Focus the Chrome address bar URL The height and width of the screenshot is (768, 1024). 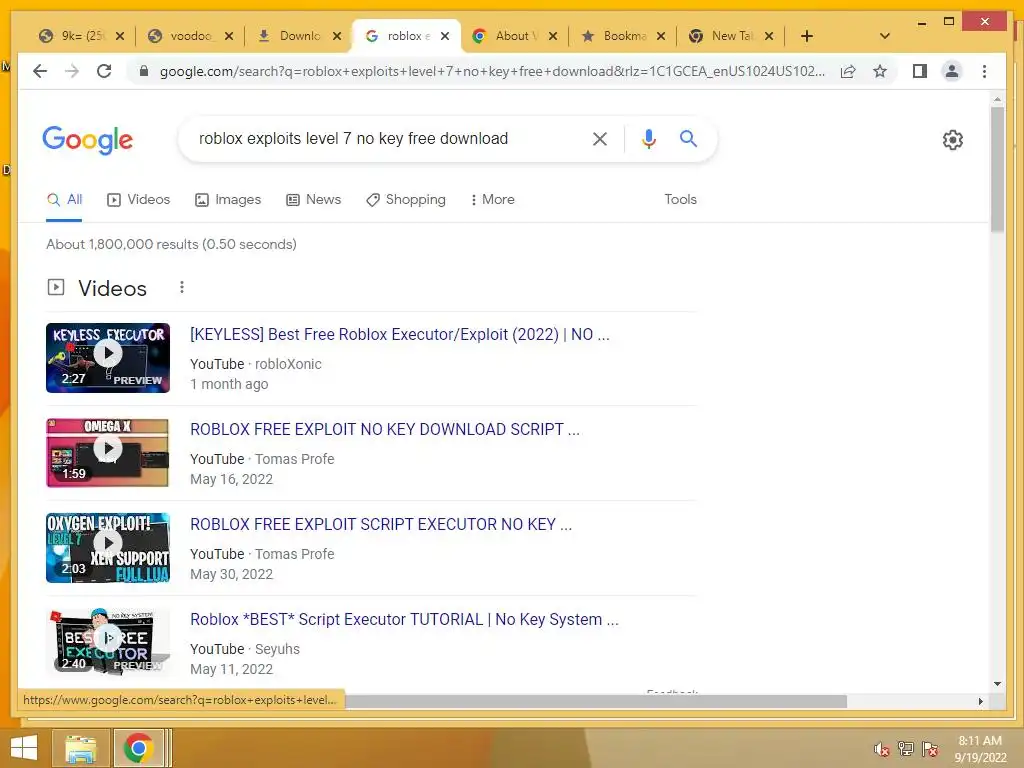click(x=492, y=71)
